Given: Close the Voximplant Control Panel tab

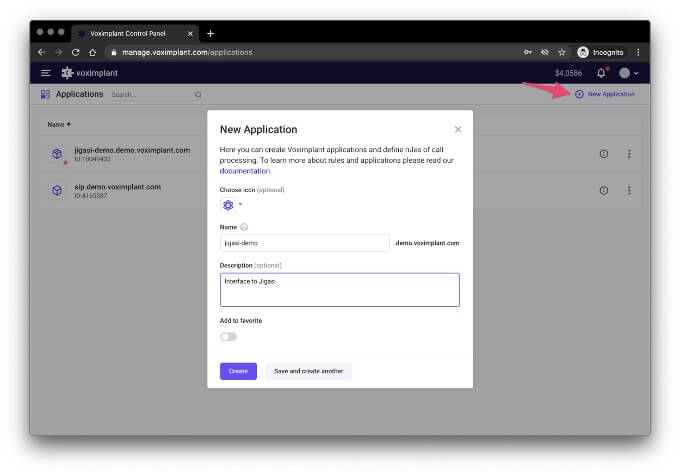Looking at the screenshot, I should (190, 33).
